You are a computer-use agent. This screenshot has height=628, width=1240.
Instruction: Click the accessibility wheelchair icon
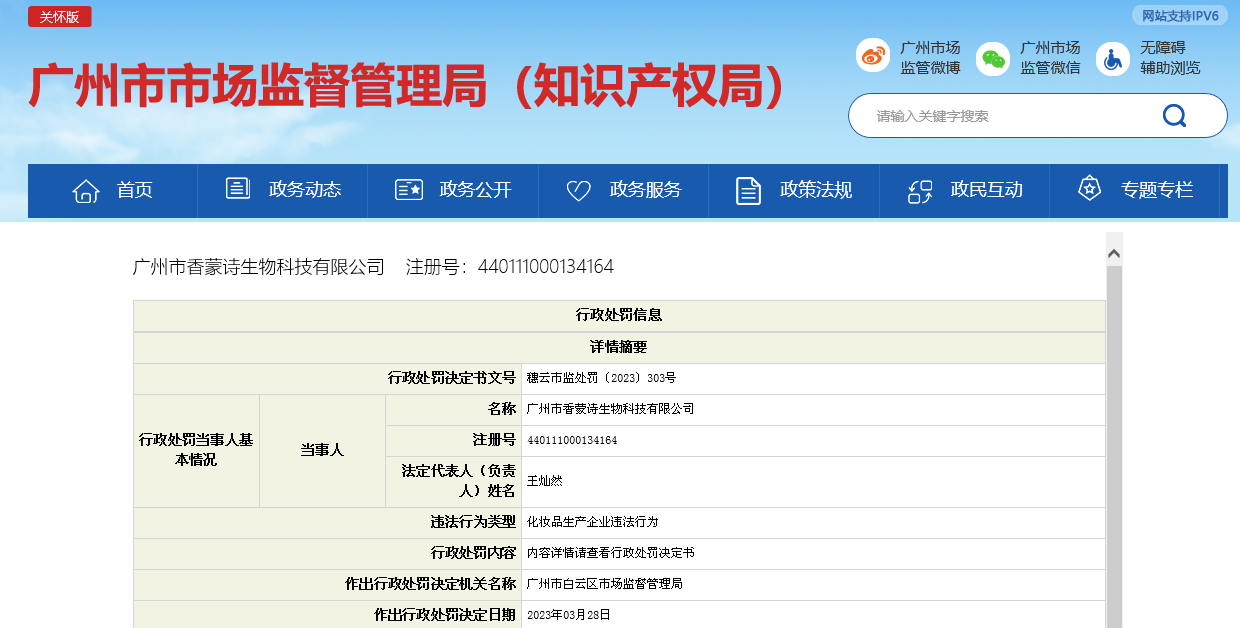pyautogui.click(x=1113, y=58)
